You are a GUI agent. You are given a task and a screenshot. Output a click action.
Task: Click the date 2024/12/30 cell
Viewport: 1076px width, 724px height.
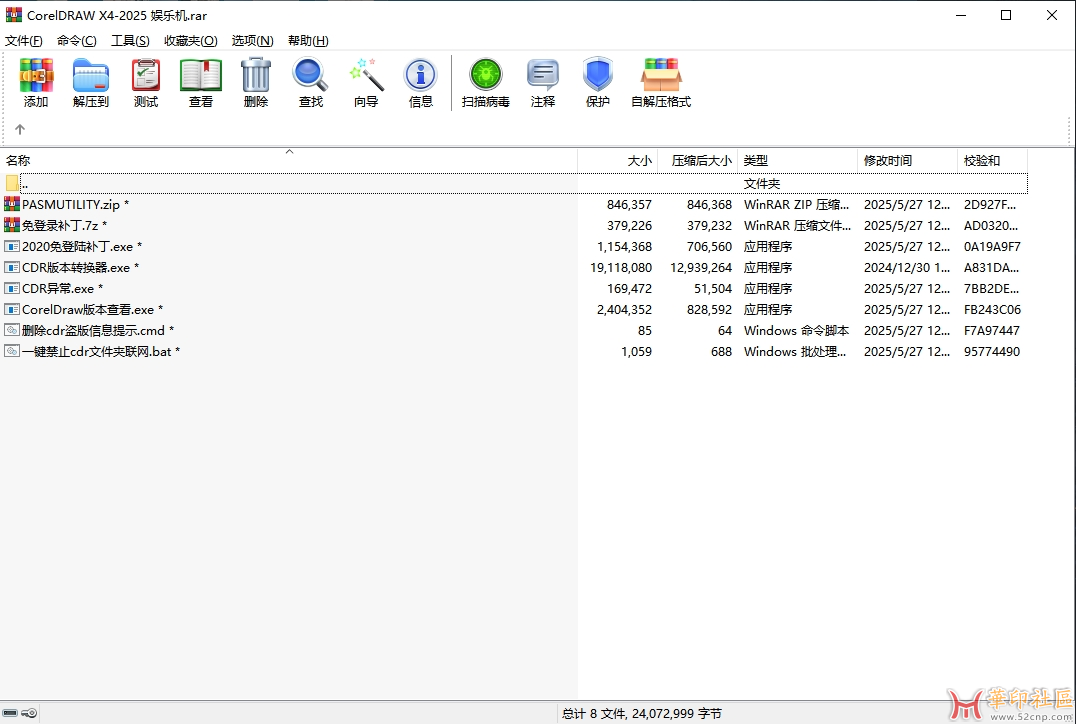click(x=907, y=268)
